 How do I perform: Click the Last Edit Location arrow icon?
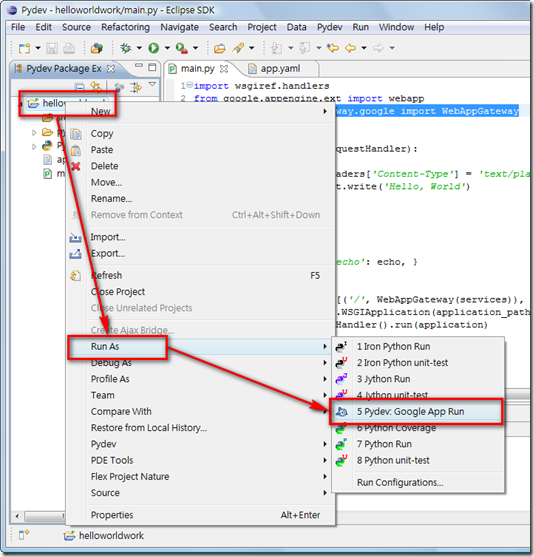(333, 48)
